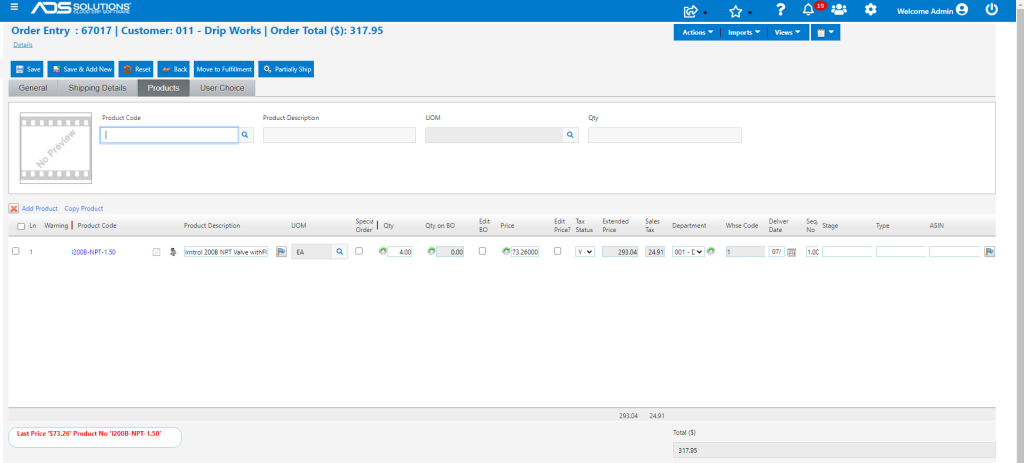Click the flag icon after product description
This screenshot has width=1024, height=463.
[281, 251]
